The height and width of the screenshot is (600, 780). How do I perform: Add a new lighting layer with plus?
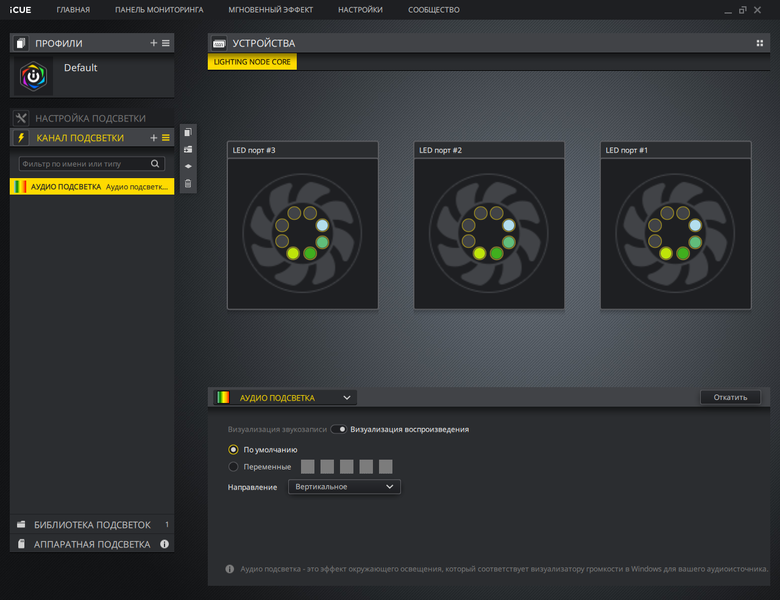[154, 138]
